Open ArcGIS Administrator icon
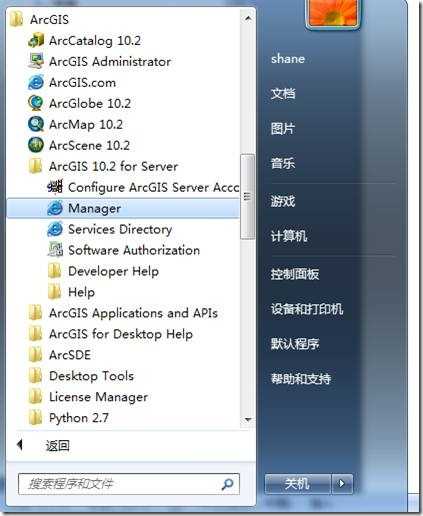The width and height of the screenshot is (423, 516). pos(36,61)
